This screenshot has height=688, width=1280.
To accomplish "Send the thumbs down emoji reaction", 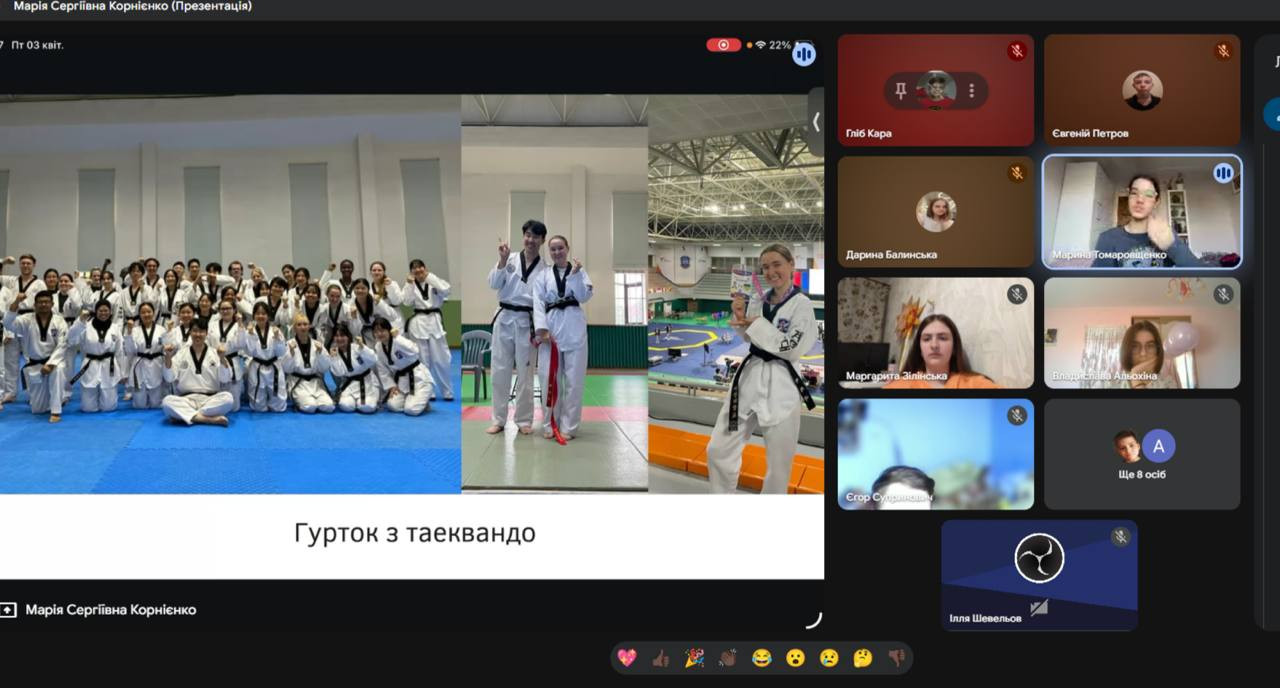I will [x=897, y=658].
